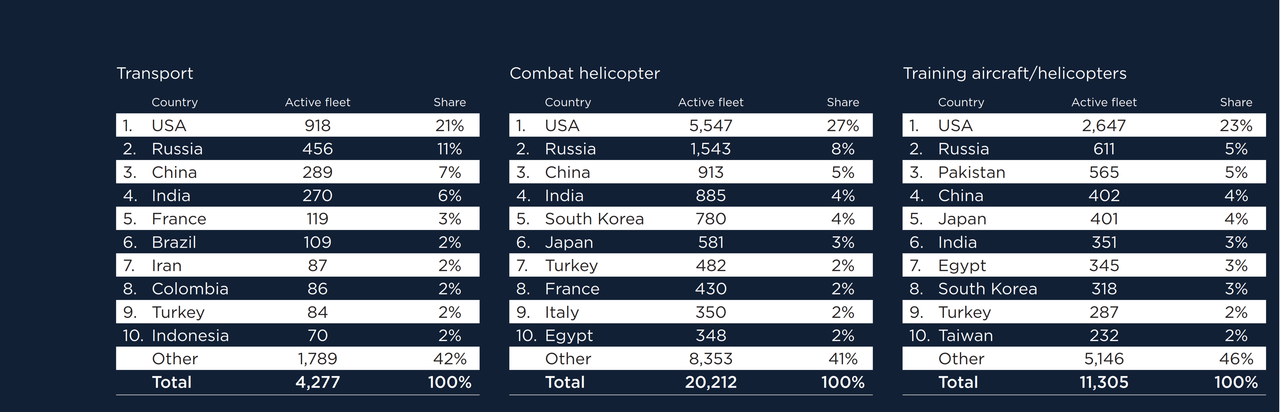Click Transport total value 4,277
This screenshot has height=412, width=1280.
(318, 382)
